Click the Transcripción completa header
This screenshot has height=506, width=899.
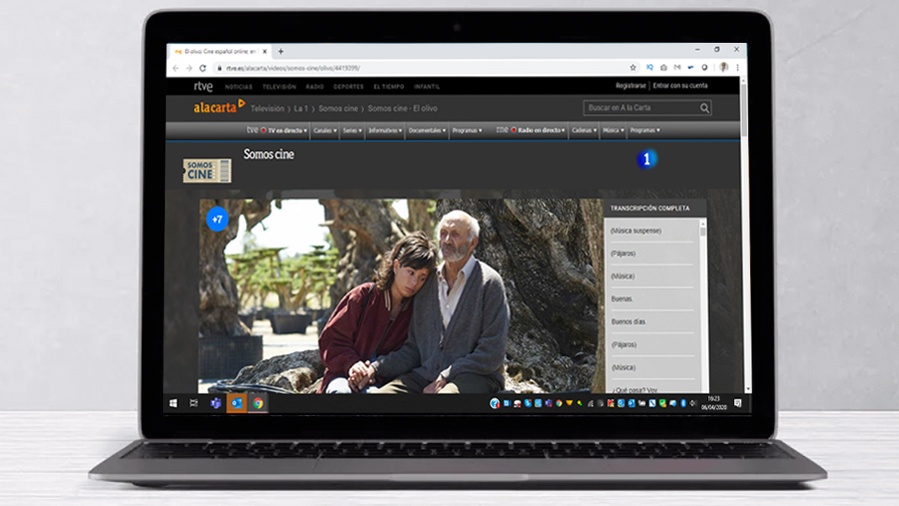(650, 208)
